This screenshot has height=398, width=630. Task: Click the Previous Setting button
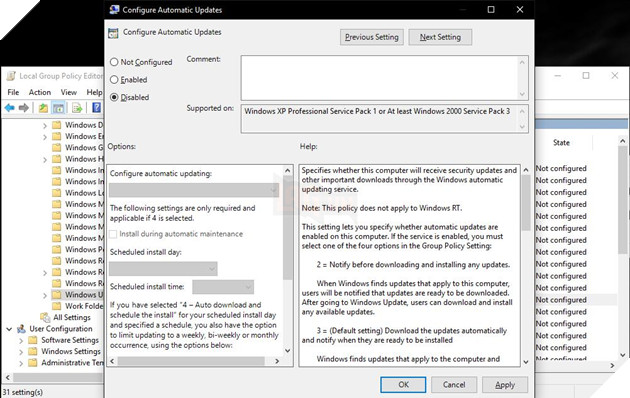point(372,37)
